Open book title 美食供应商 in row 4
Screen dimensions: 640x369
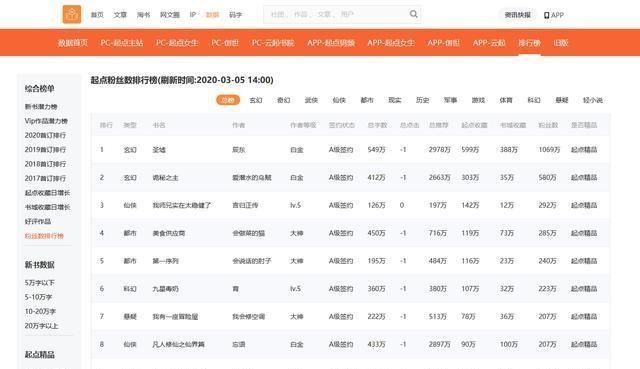click(169, 233)
